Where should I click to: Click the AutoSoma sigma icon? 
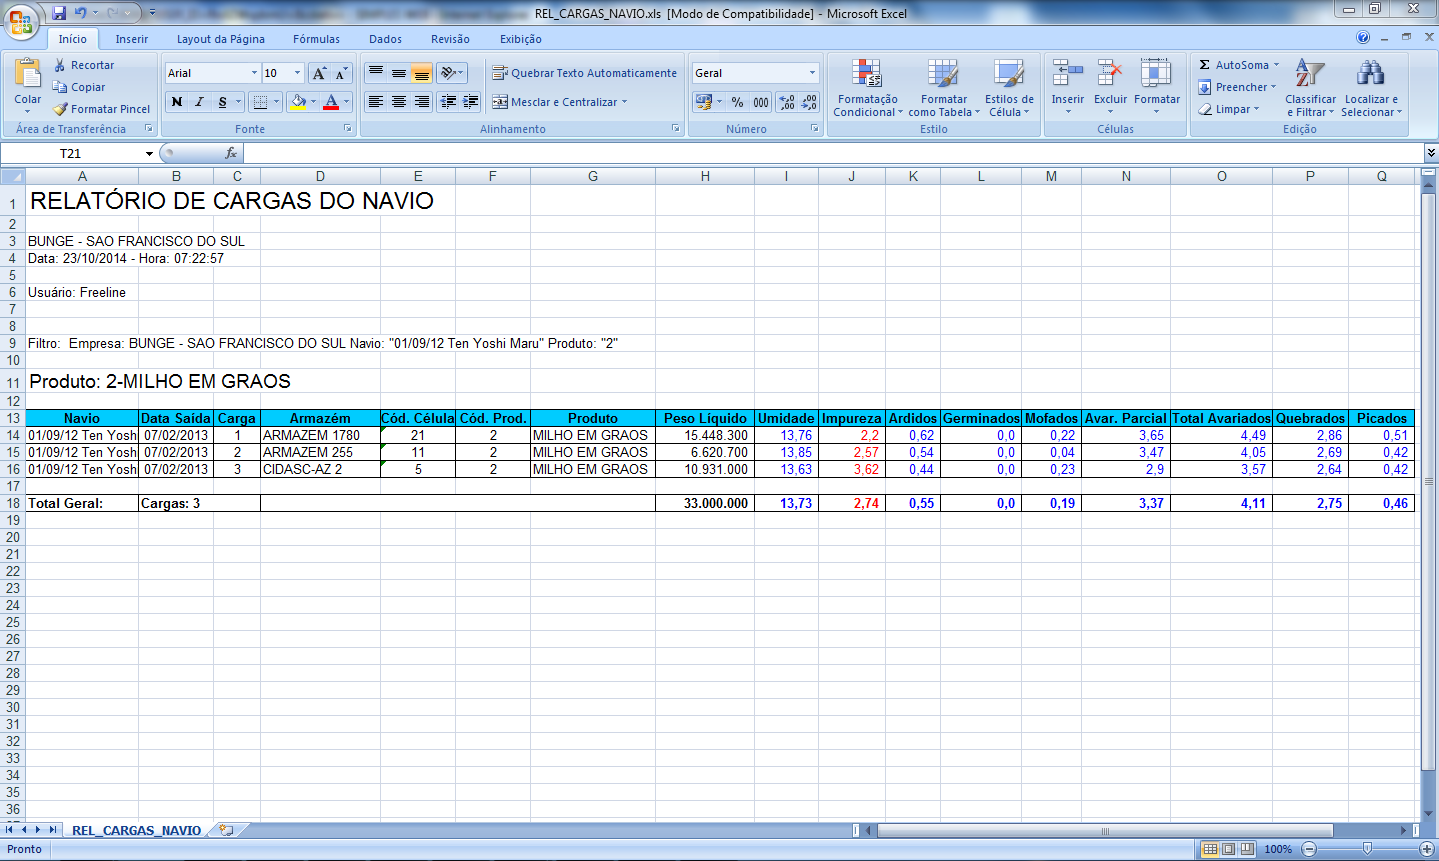click(x=1205, y=65)
